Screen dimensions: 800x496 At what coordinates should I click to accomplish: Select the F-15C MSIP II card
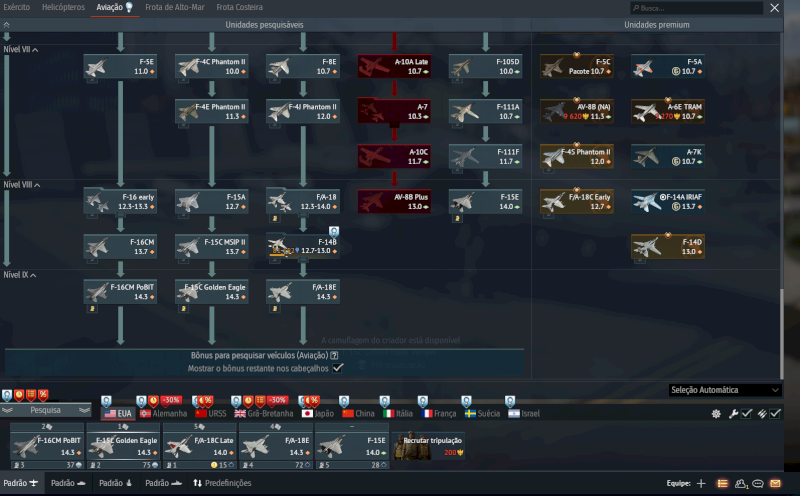click(x=212, y=246)
